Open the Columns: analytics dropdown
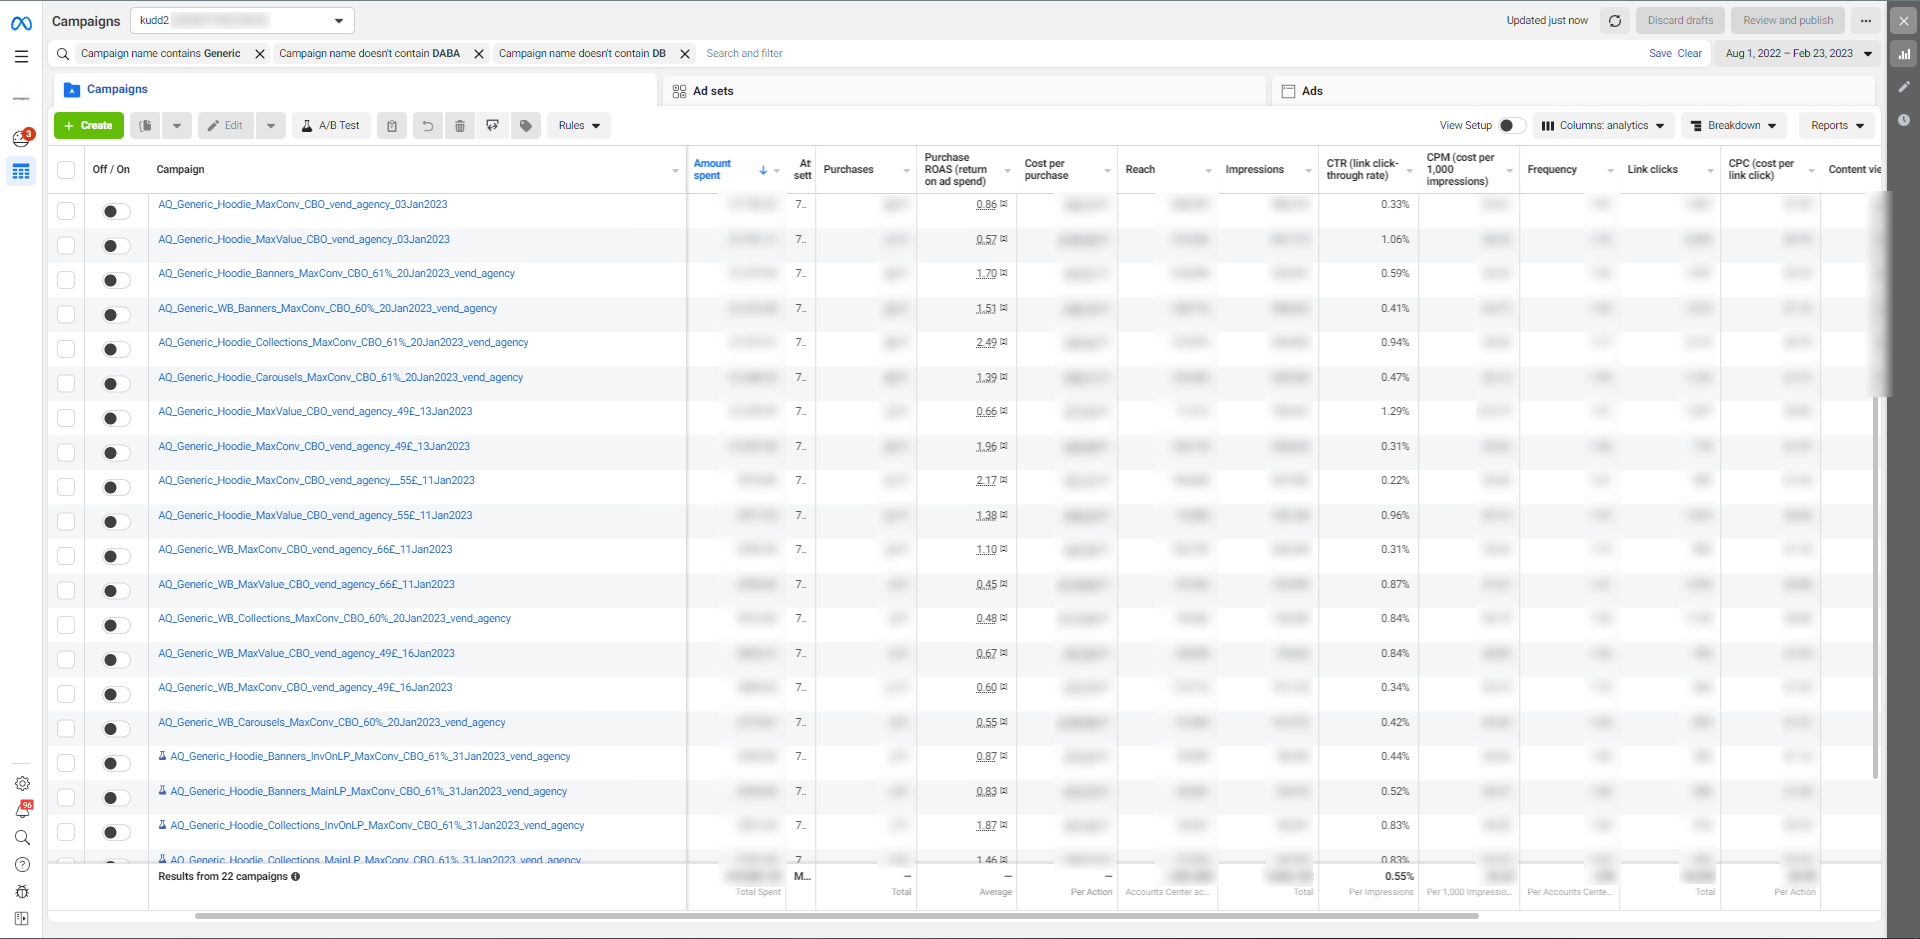This screenshot has height=939, width=1920. coord(1603,126)
